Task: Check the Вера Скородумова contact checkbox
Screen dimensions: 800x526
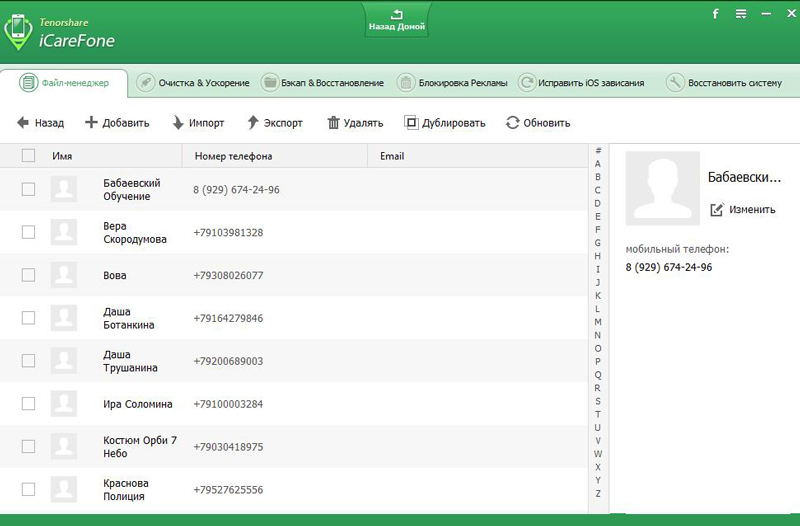Action: tap(29, 232)
